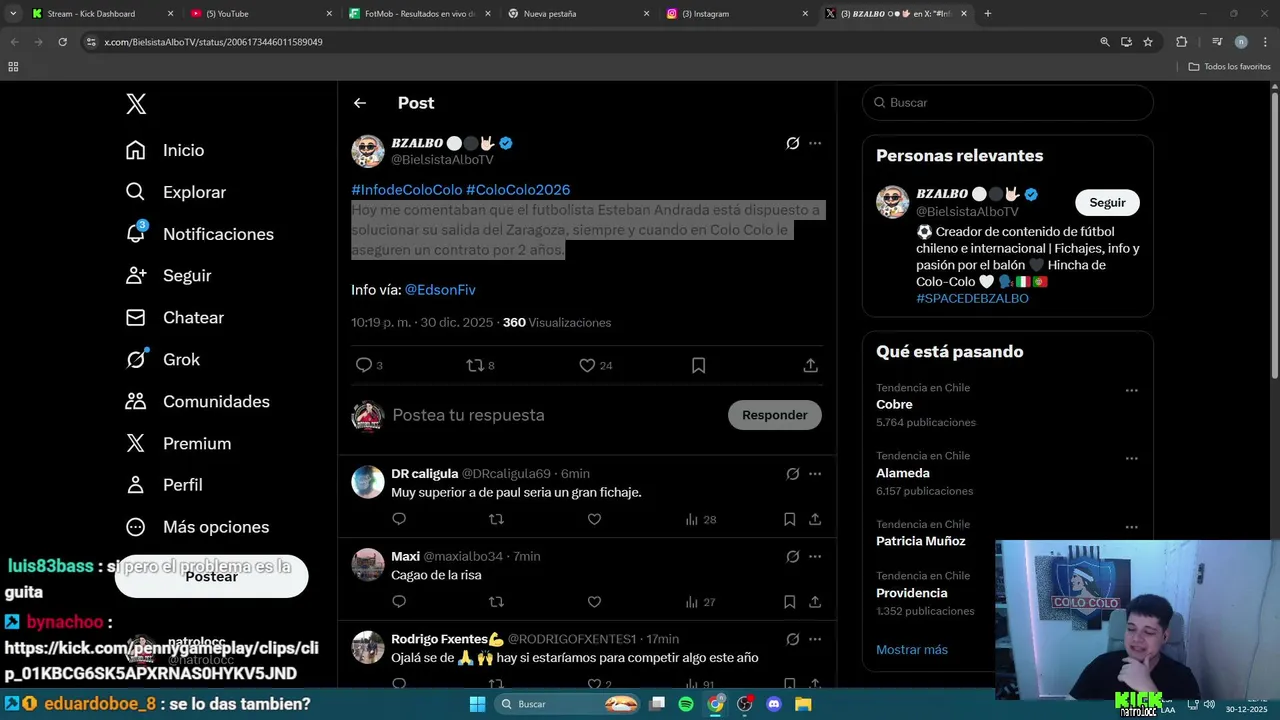The height and width of the screenshot is (720, 1280).
Task: Like the main post with 24 likes
Action: [x=595, y=365]
